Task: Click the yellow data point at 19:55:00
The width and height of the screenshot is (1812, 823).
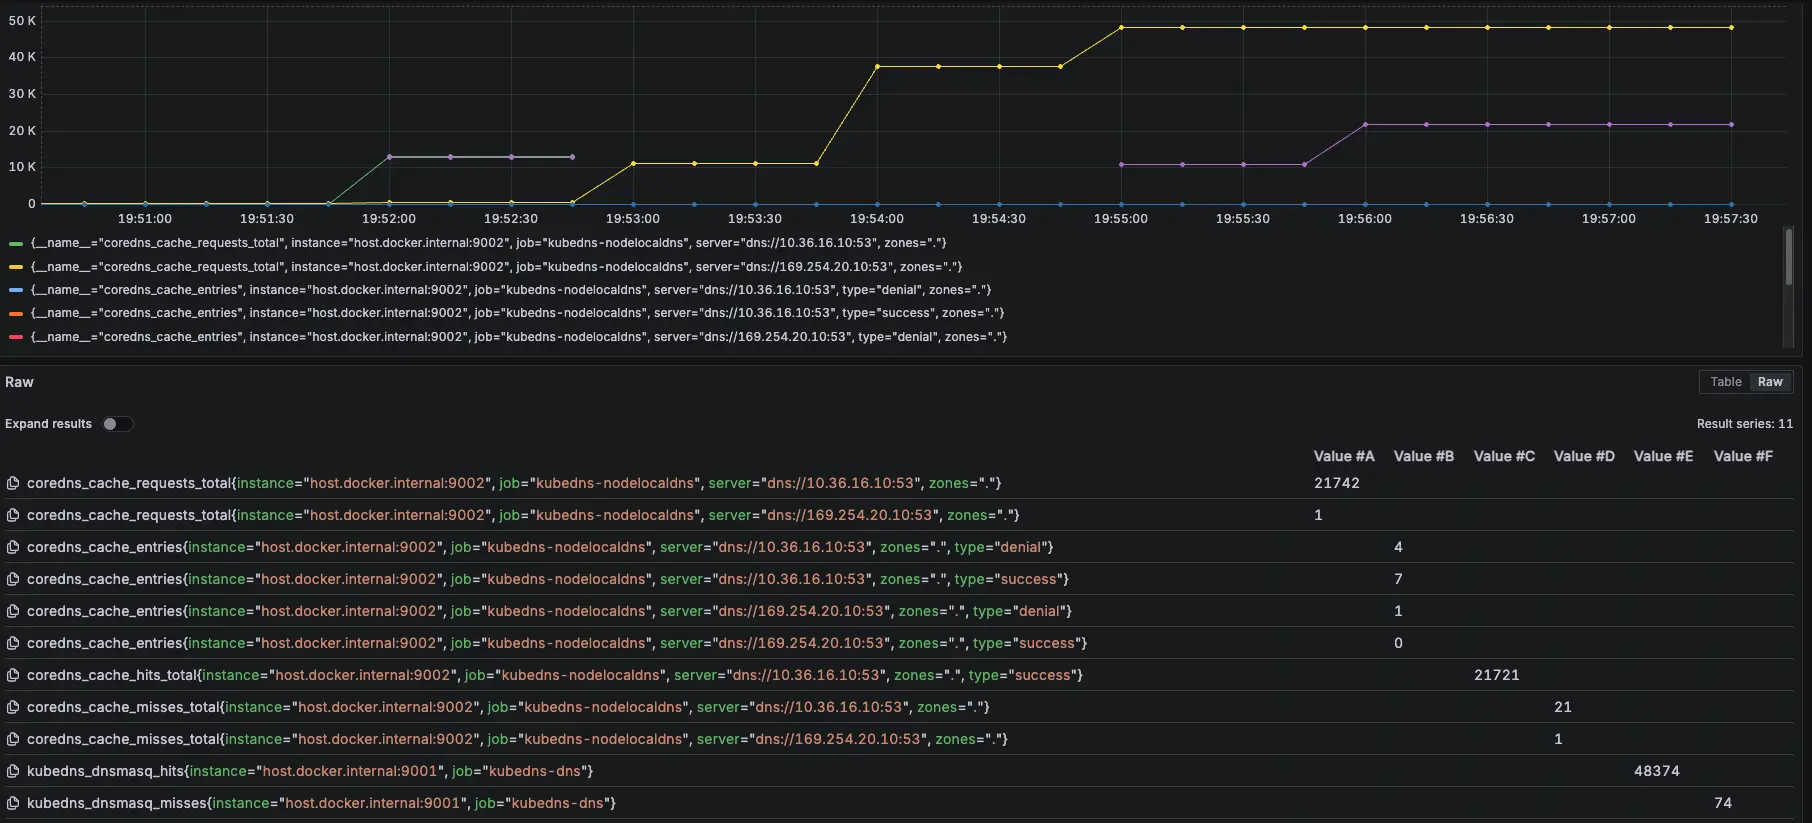Action: click(1121, 28)
